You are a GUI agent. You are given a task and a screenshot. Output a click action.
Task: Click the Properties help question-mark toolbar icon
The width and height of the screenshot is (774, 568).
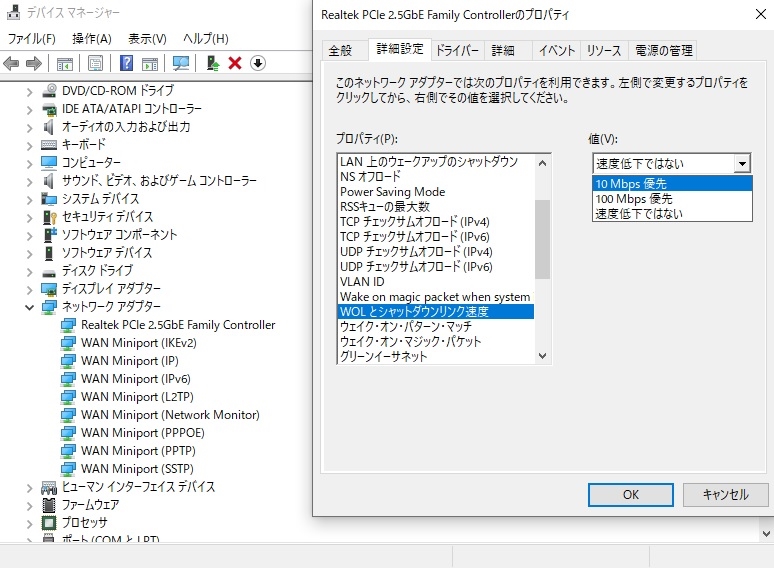point(126,63)
